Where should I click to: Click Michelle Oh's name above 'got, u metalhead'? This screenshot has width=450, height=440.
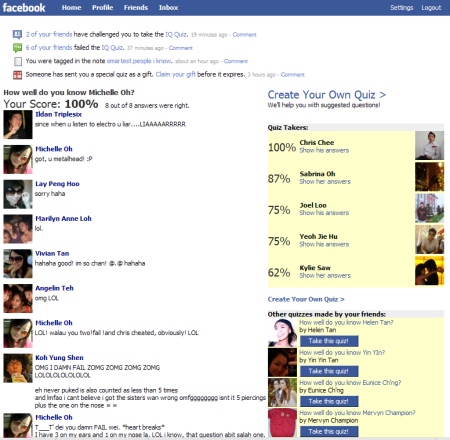click(54, 149)
